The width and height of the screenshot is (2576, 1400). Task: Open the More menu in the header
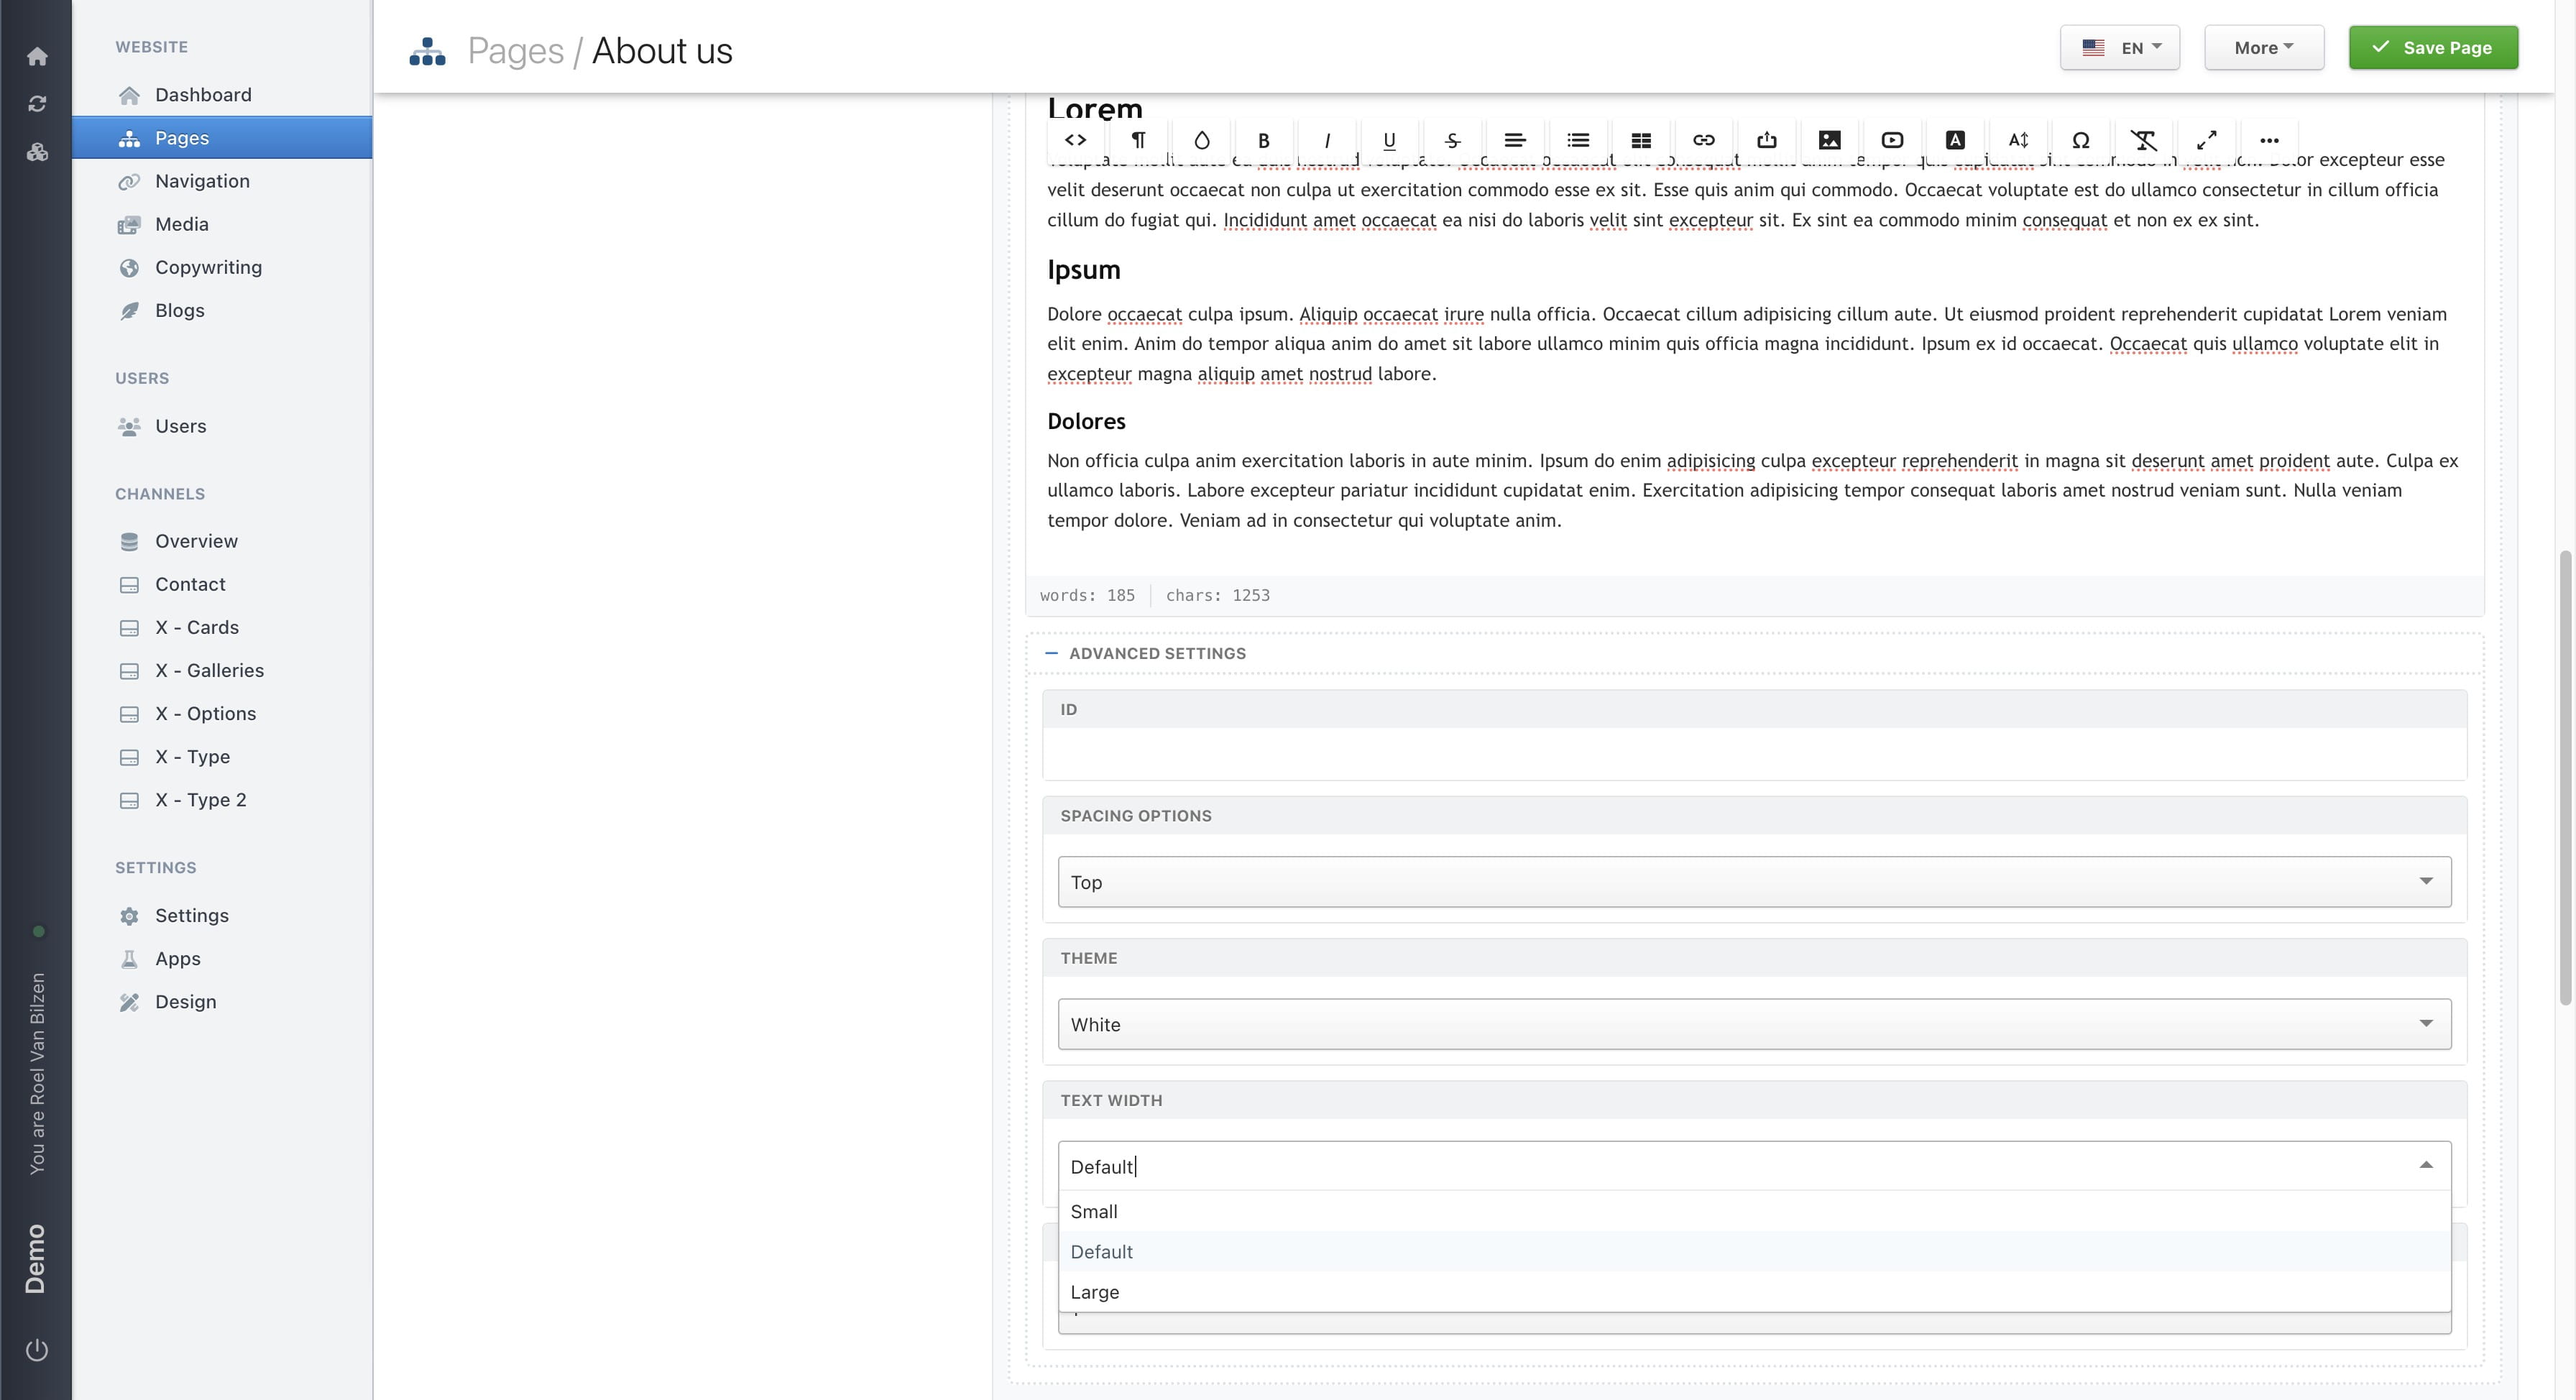[x=2263, y=47]
